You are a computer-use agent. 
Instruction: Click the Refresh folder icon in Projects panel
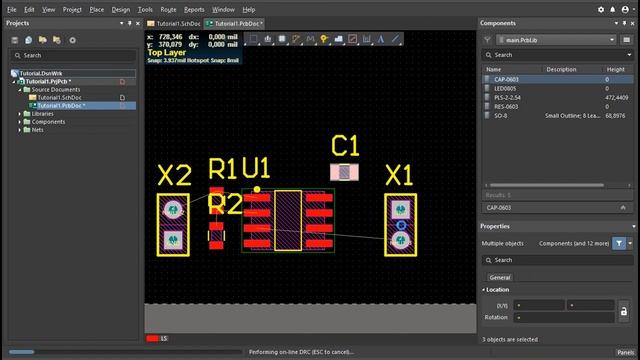click(x=57, y=40)
